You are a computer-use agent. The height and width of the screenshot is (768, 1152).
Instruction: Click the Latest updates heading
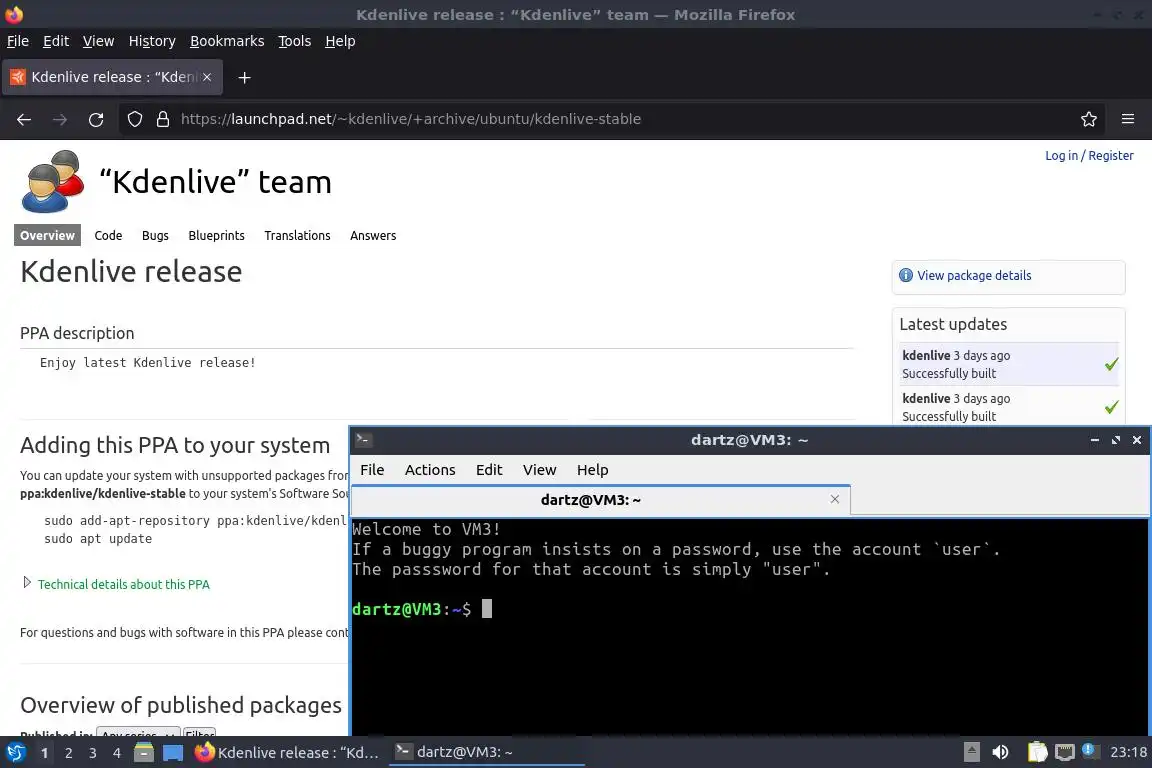click(953, 324)
